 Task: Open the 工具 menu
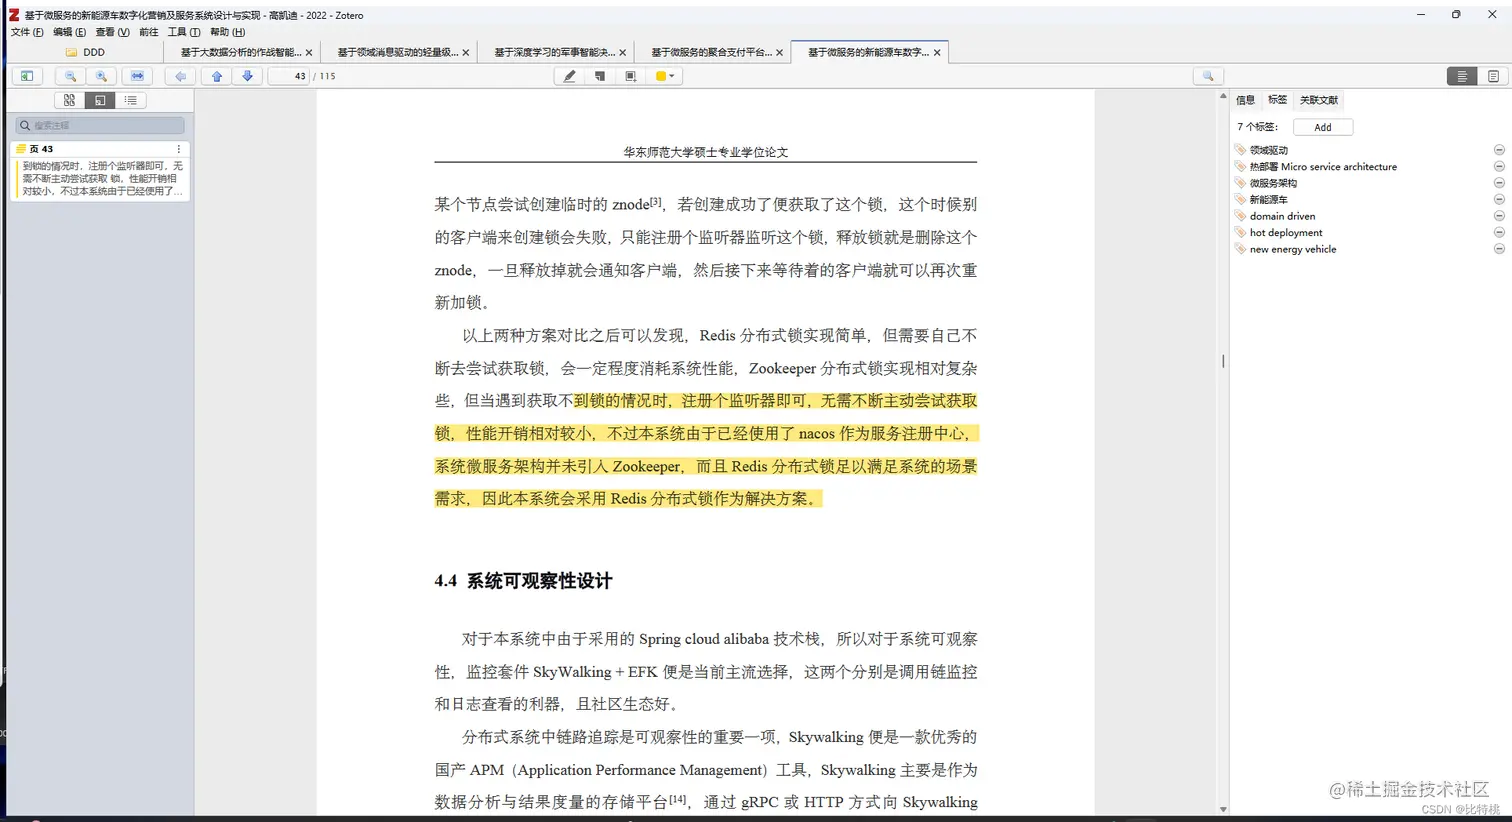point(183,31)
